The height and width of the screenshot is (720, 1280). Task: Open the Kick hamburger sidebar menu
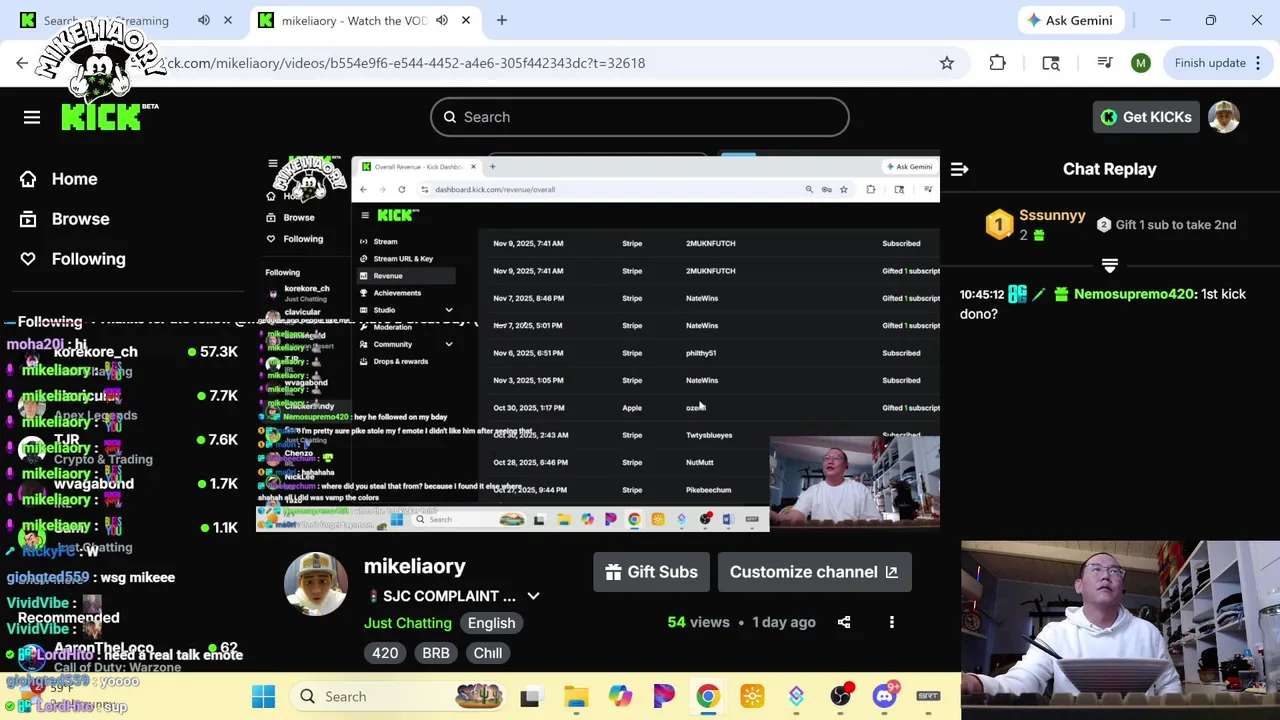point(32,117)
